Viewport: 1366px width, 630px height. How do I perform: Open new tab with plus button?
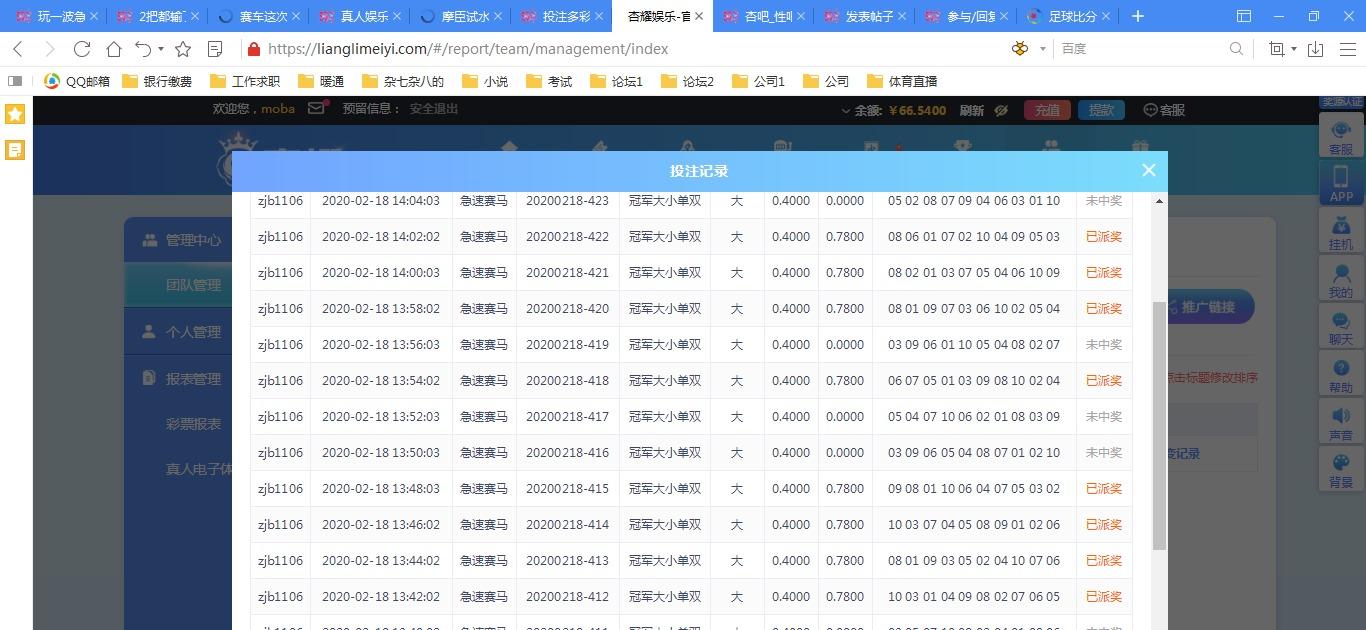click(x=1137, y=16)
